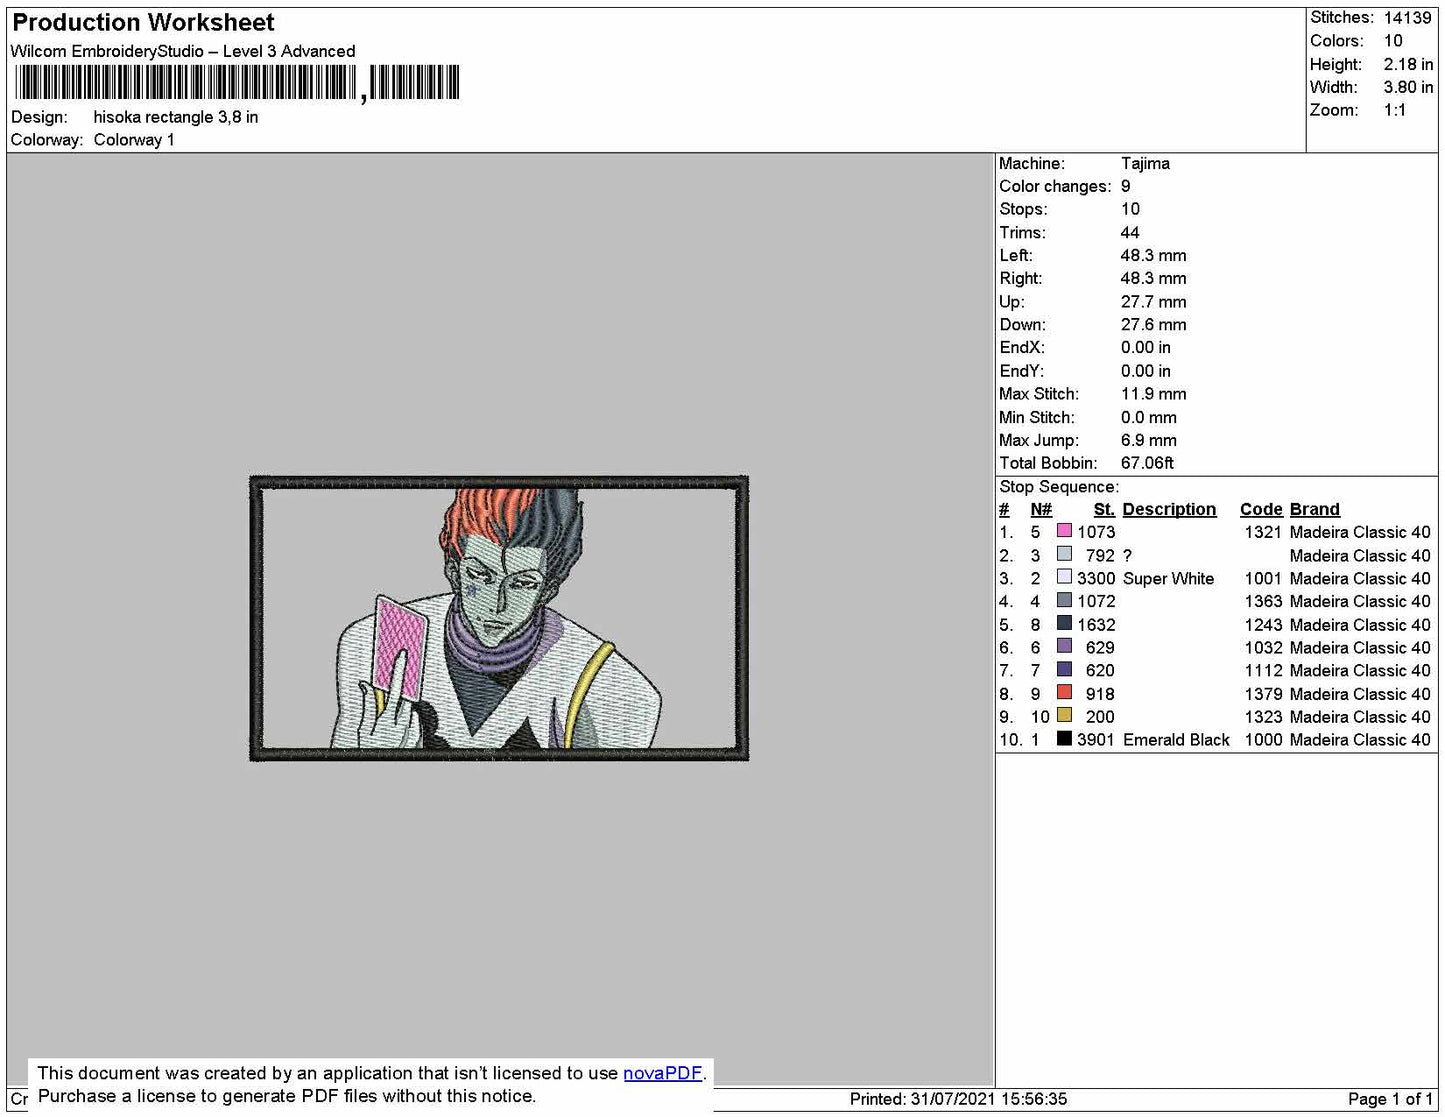Click the Hisoka embroidery design preview
The height and width of the screenshot is (1117, 1445).
499,618
